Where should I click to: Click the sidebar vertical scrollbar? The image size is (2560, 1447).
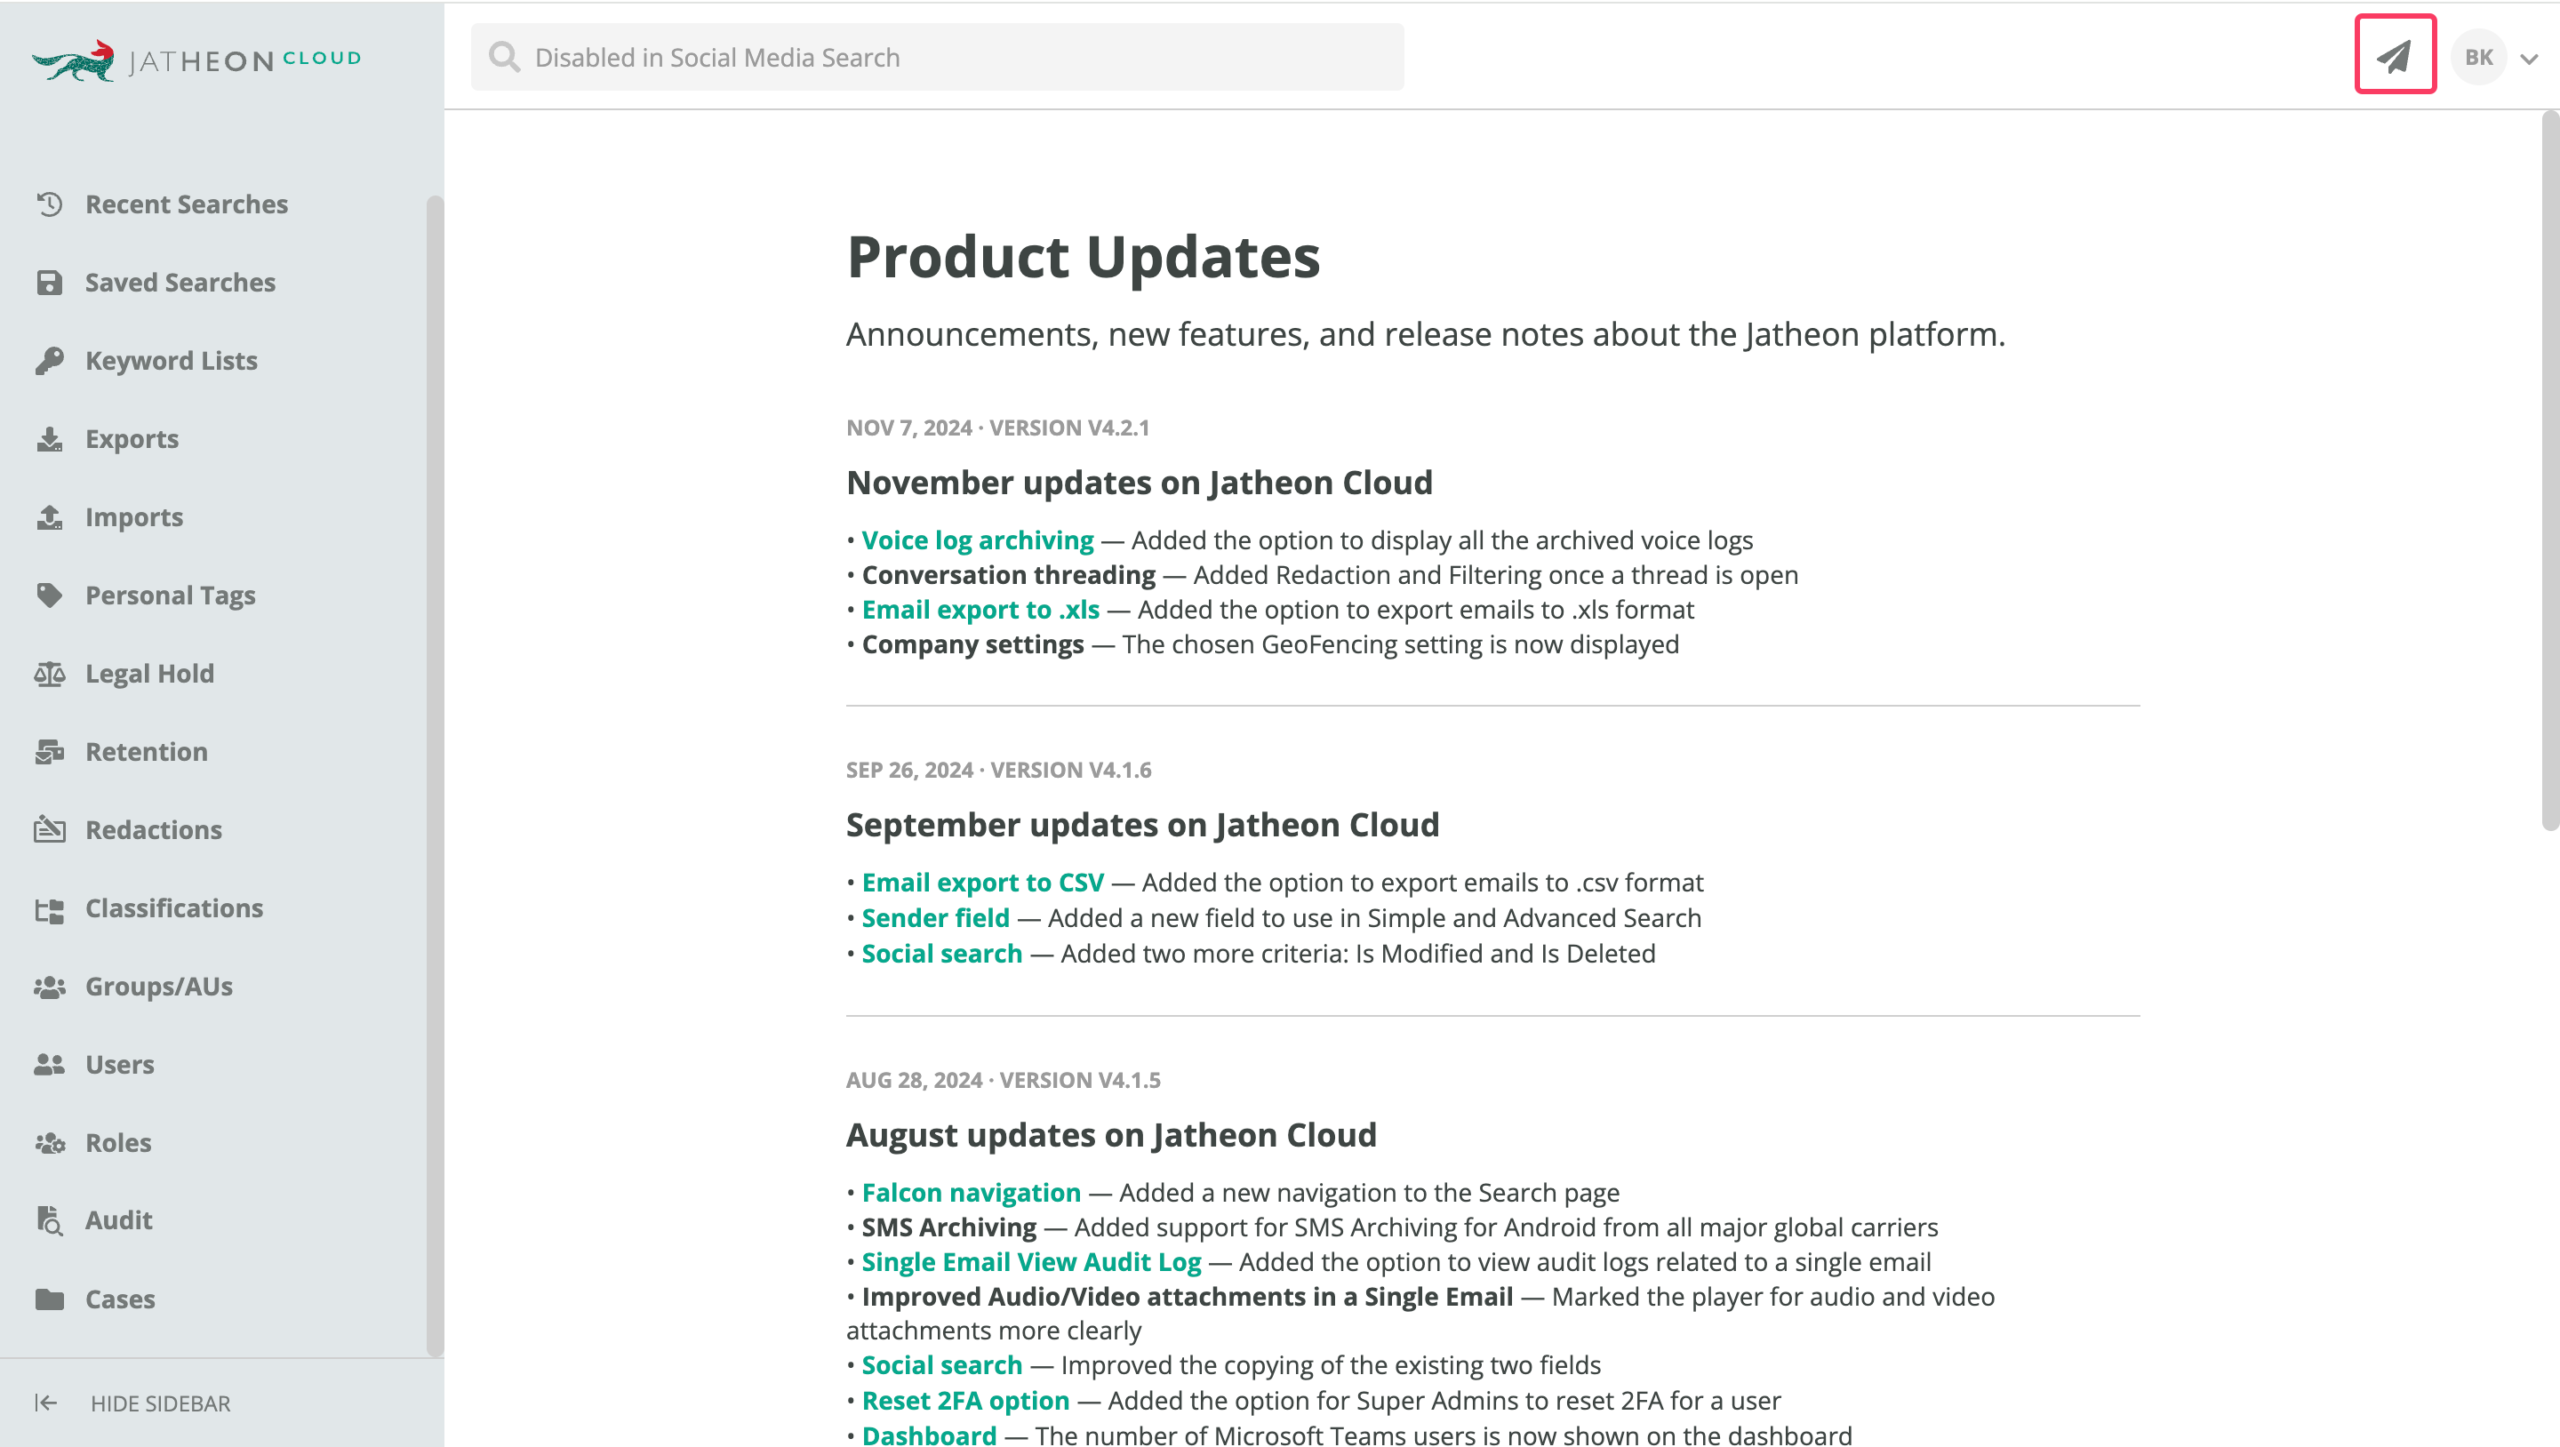coord(434,775)
